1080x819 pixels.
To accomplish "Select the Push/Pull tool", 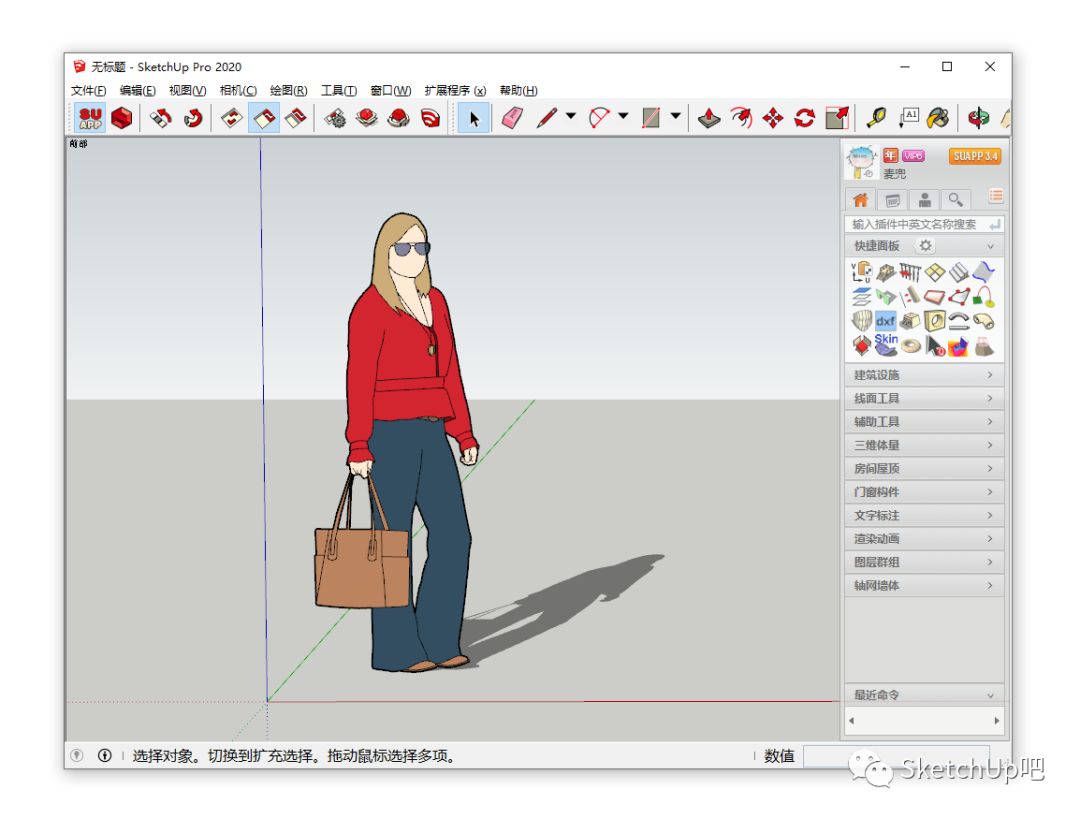I will 709,118.
